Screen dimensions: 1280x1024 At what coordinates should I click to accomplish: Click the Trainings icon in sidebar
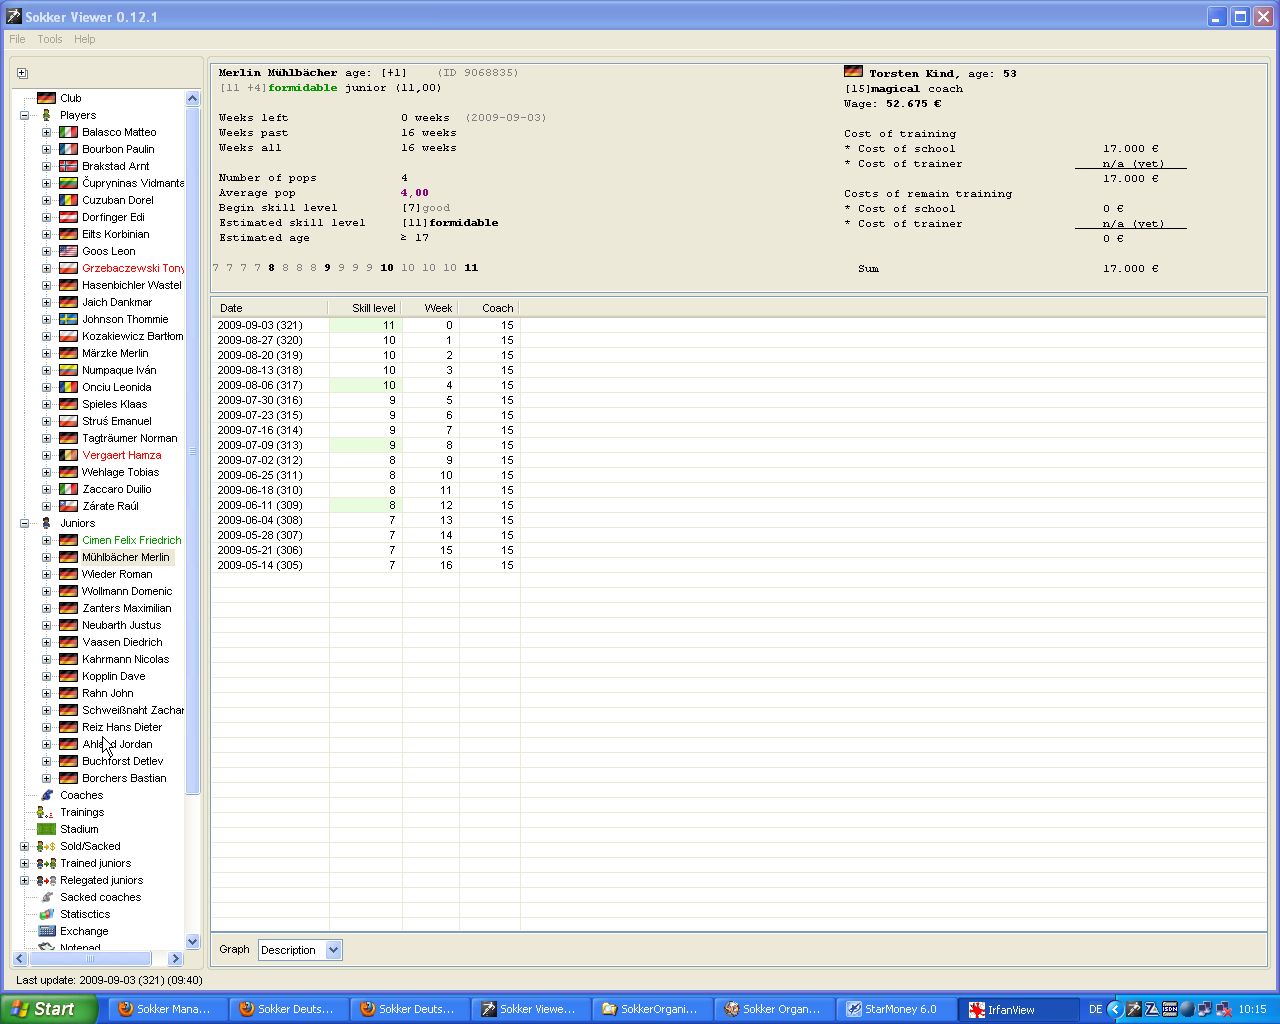pyautogui.click(x=46, y=812)
